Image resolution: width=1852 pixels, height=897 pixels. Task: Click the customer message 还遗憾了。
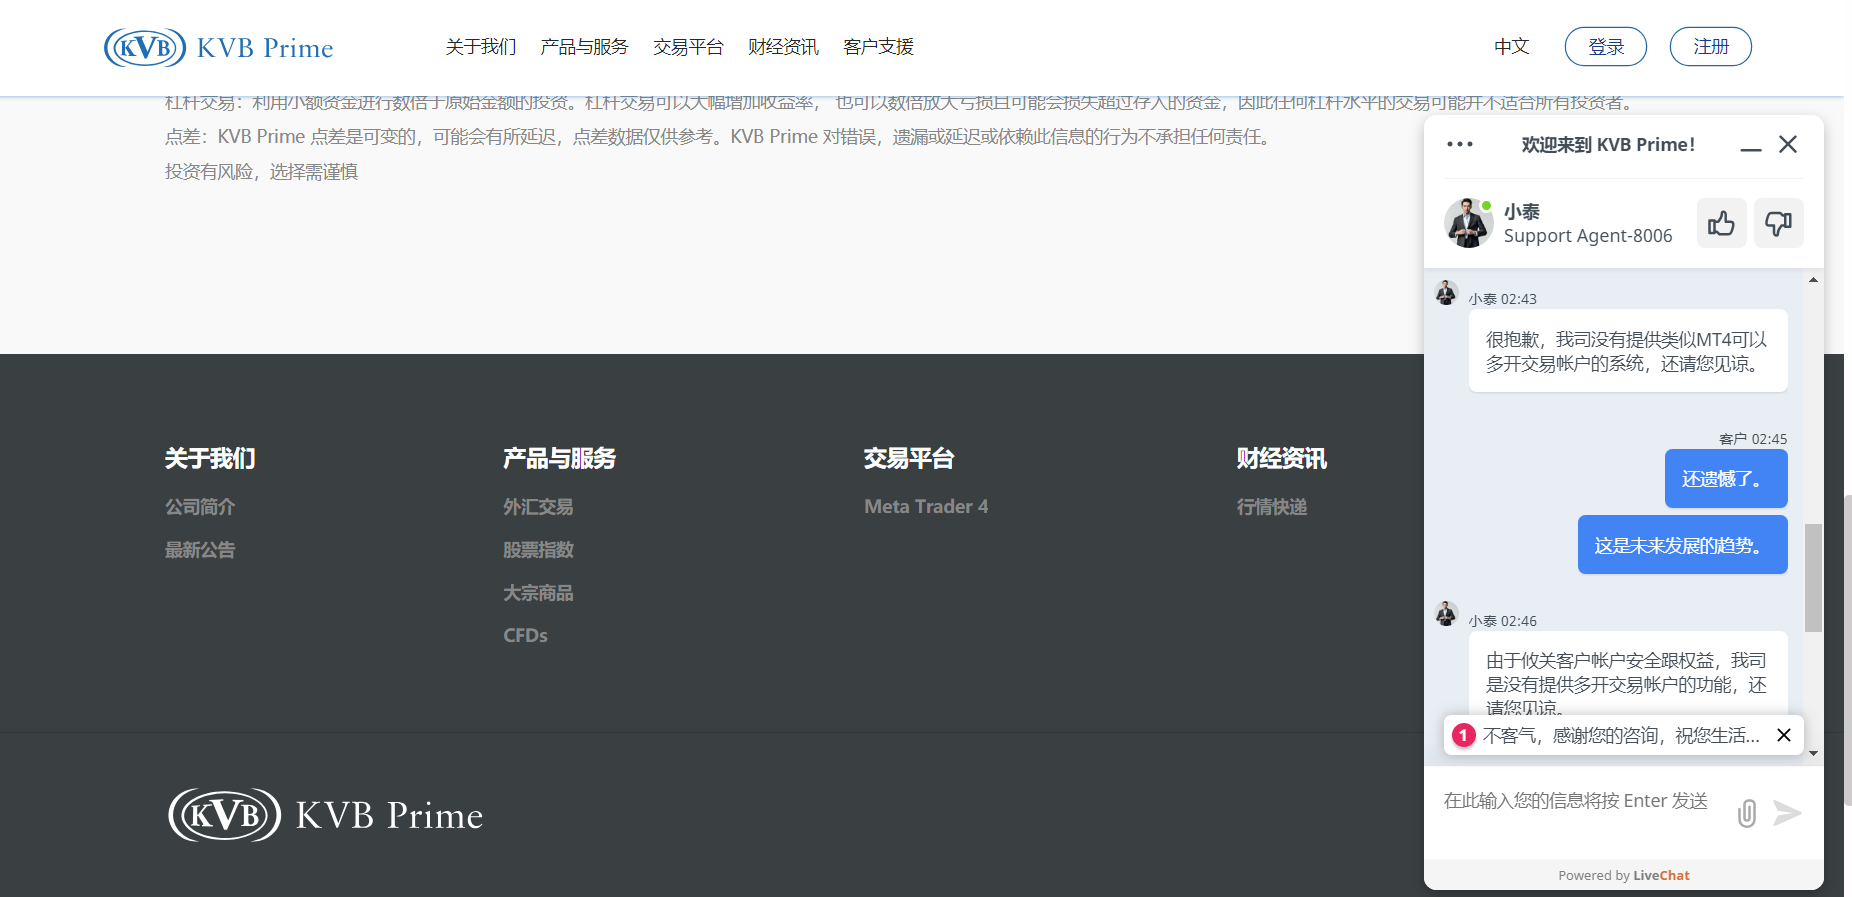[x=1726, y=479]
